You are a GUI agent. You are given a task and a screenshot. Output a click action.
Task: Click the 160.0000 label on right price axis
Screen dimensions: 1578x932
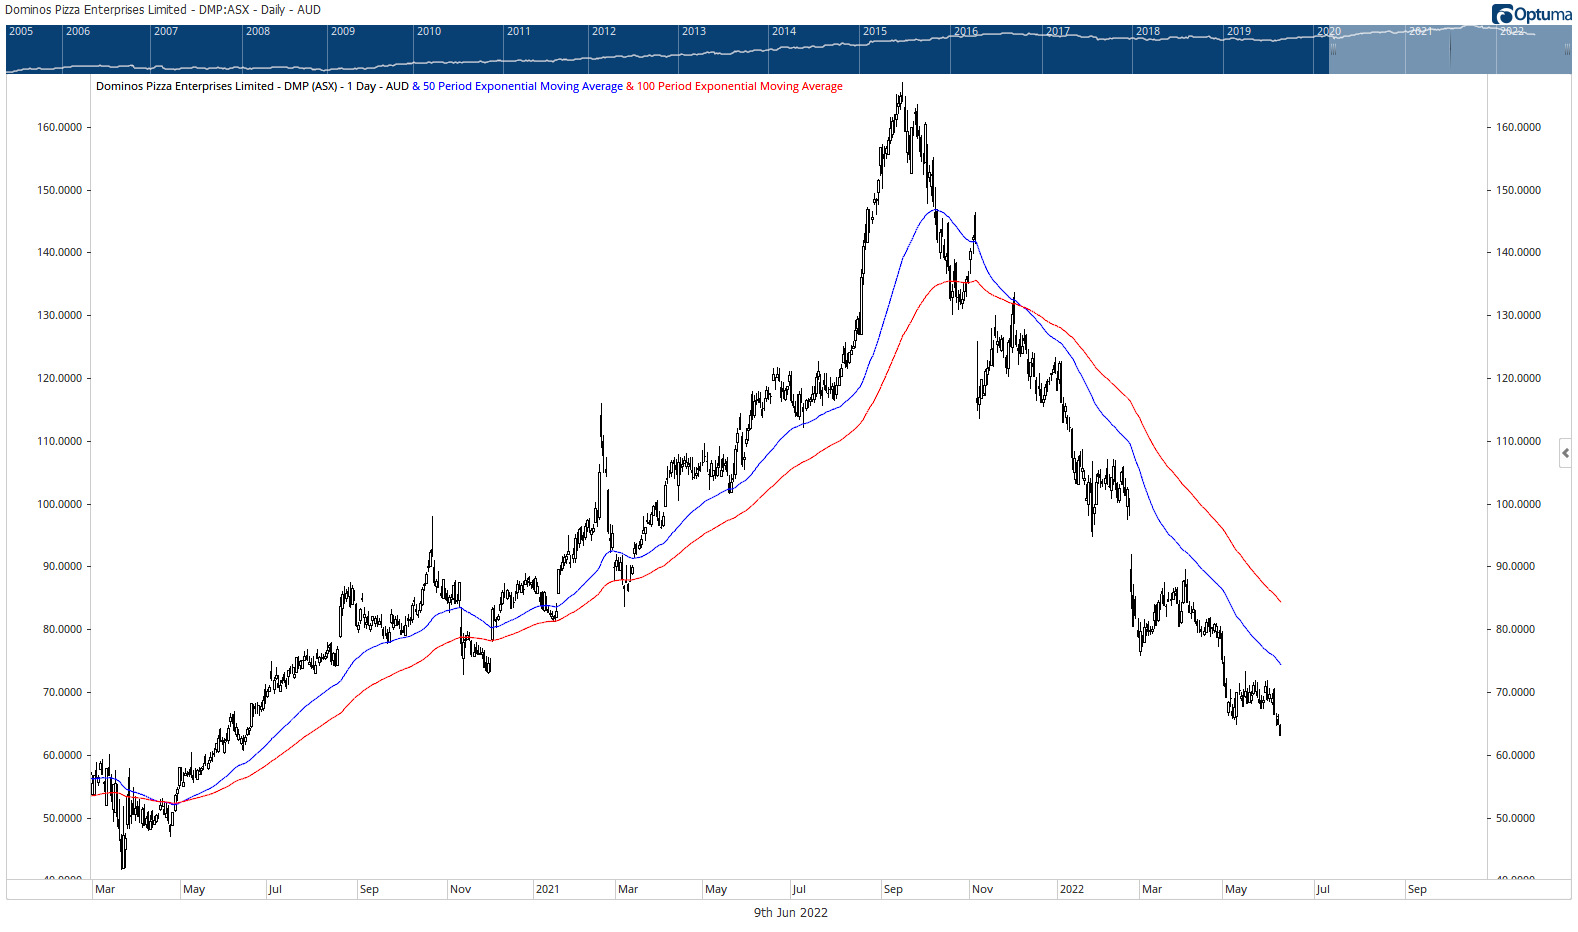click(1517, 127)
